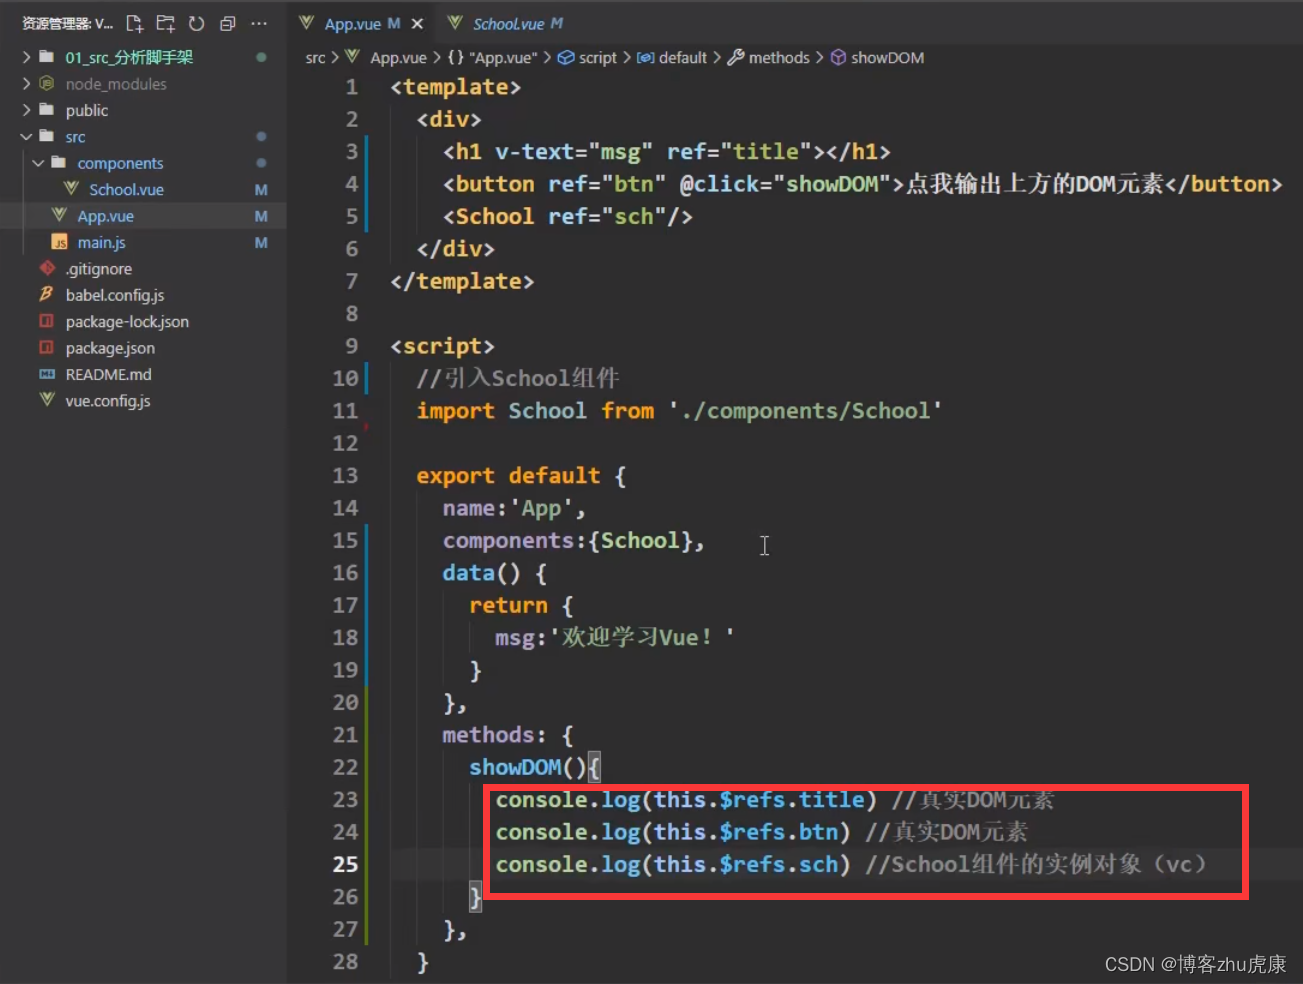
Task: Click the comment //引入School组件
Action: 518,378
